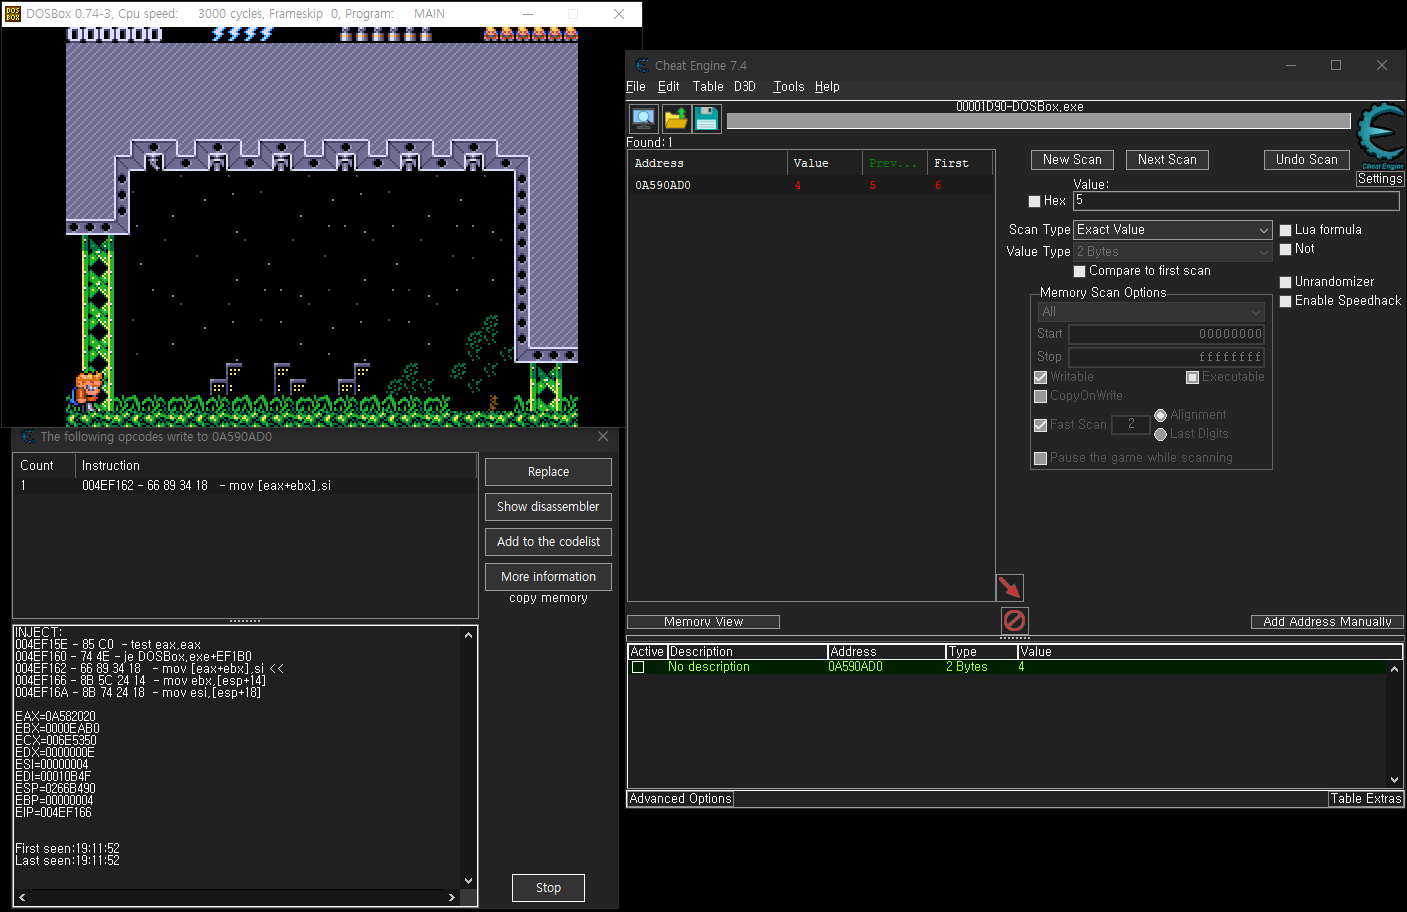
Task: Enable Speedhack checkbox
Action: click(x=1286, y=301)
